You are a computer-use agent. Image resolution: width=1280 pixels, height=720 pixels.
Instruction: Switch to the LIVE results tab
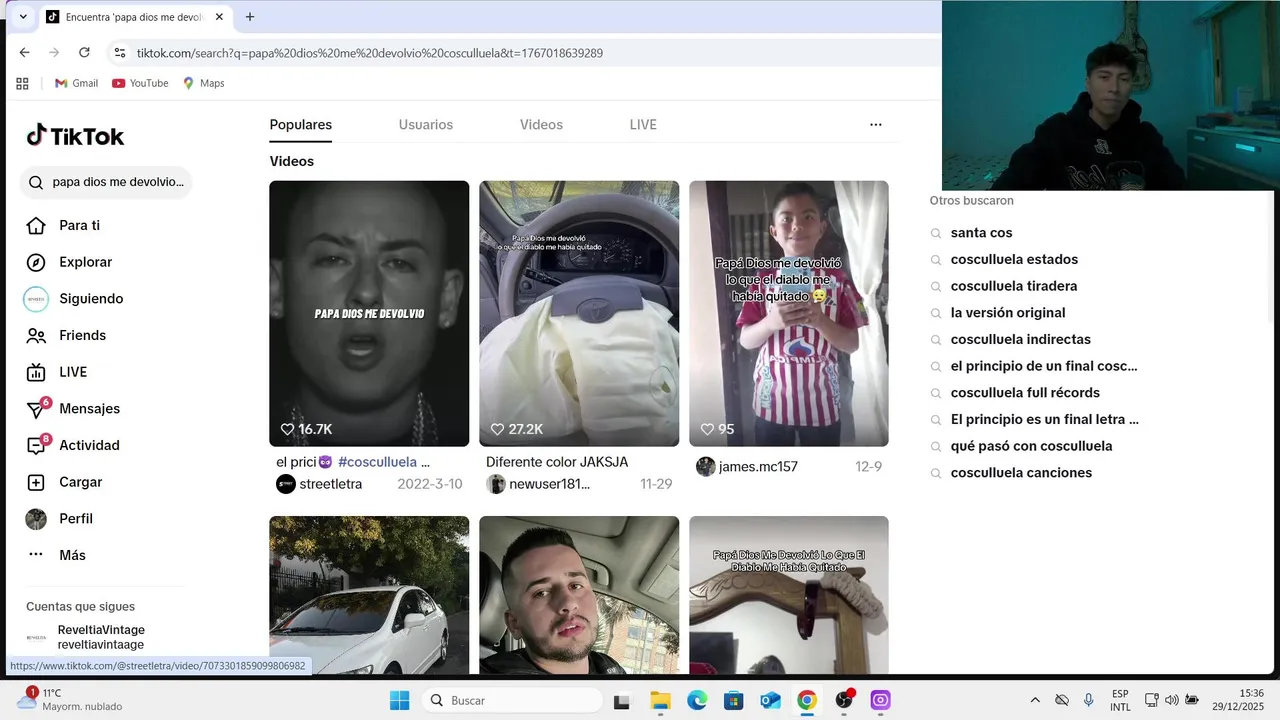pyautogui.click(x=643, y=125)
